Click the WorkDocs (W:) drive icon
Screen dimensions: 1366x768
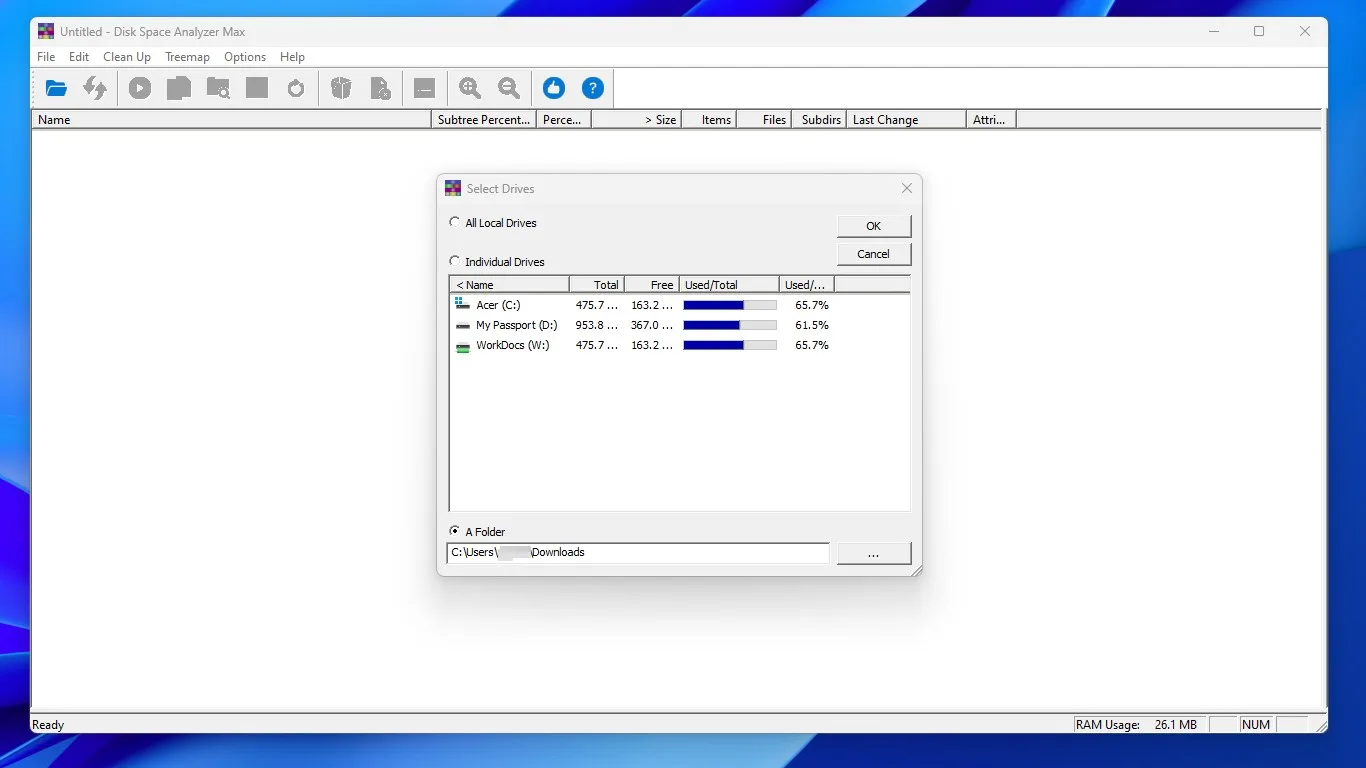click(x=462, y=346)
